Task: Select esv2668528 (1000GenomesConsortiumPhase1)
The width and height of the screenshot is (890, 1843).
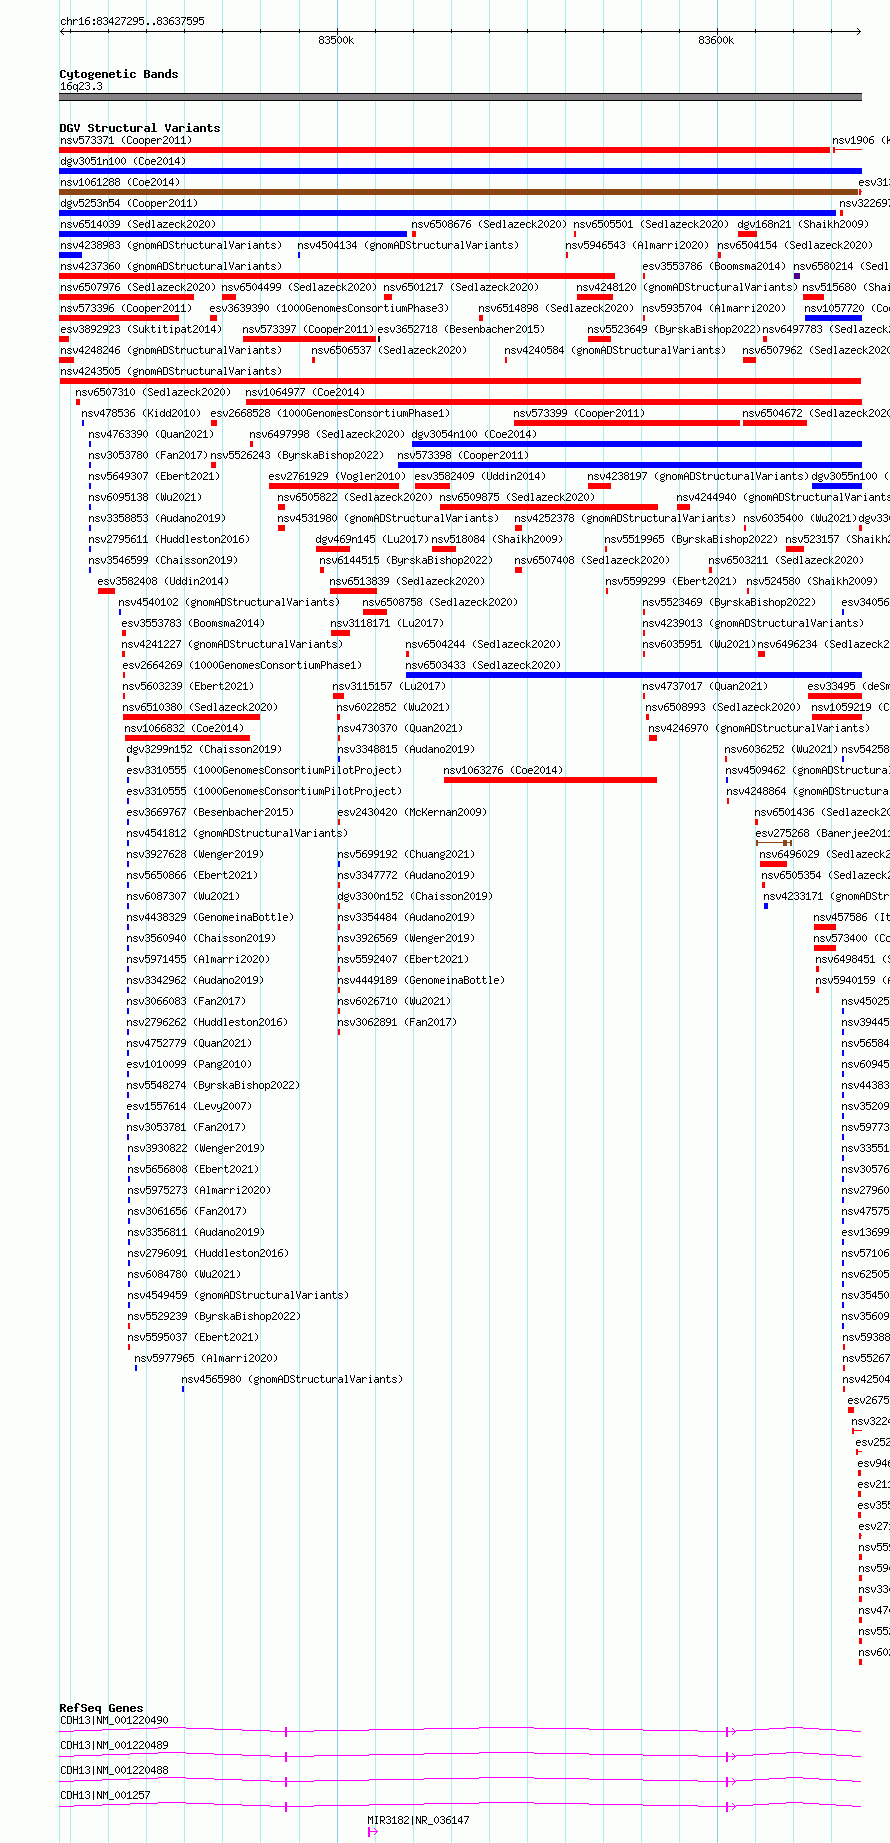Action: click(x=330, y=413)
